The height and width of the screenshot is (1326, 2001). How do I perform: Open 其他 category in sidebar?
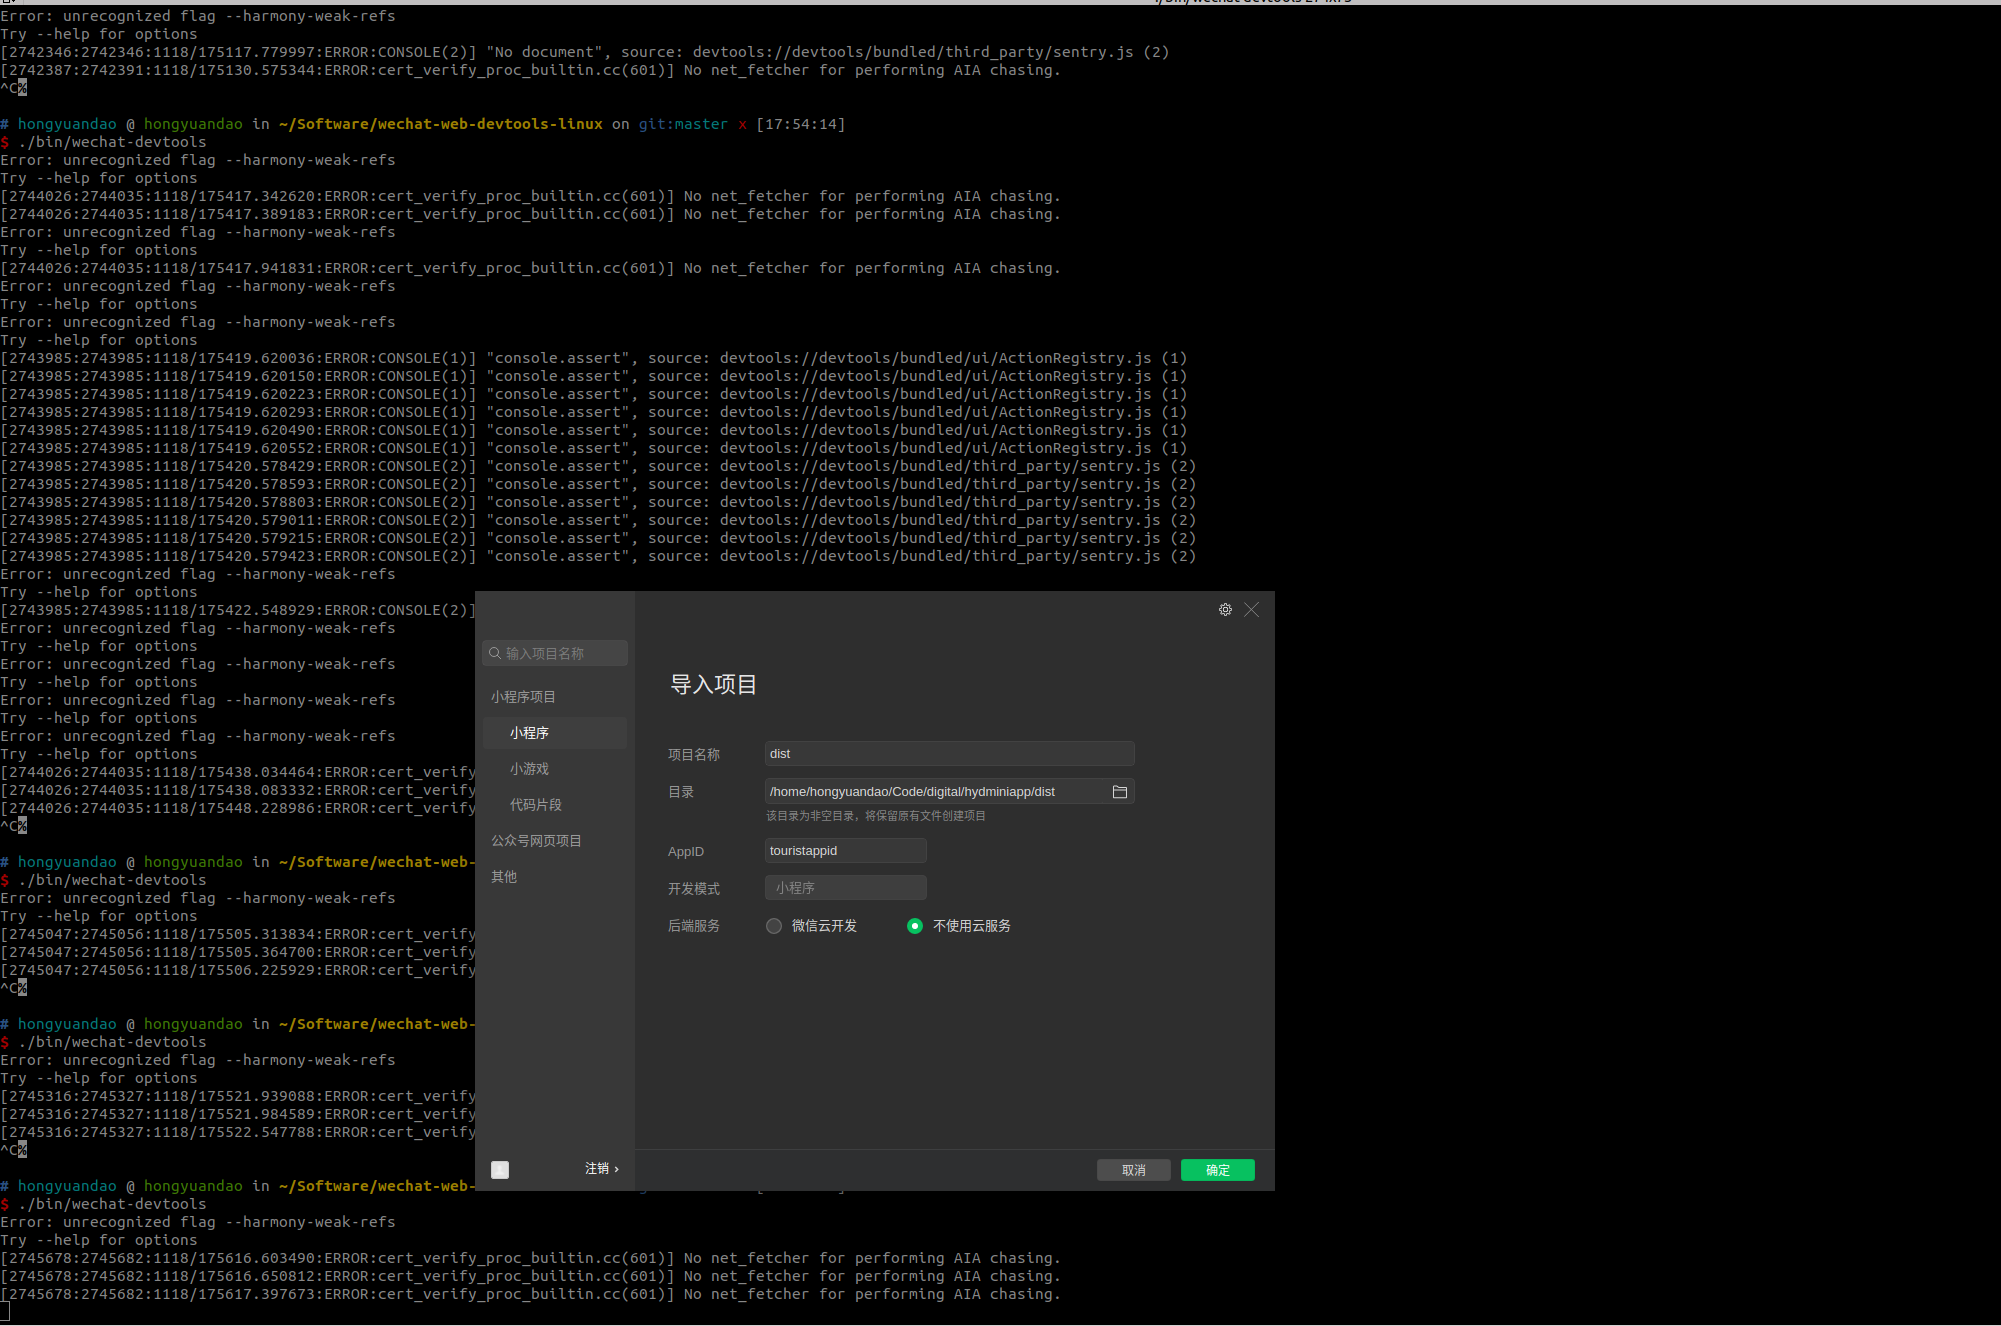504,877
